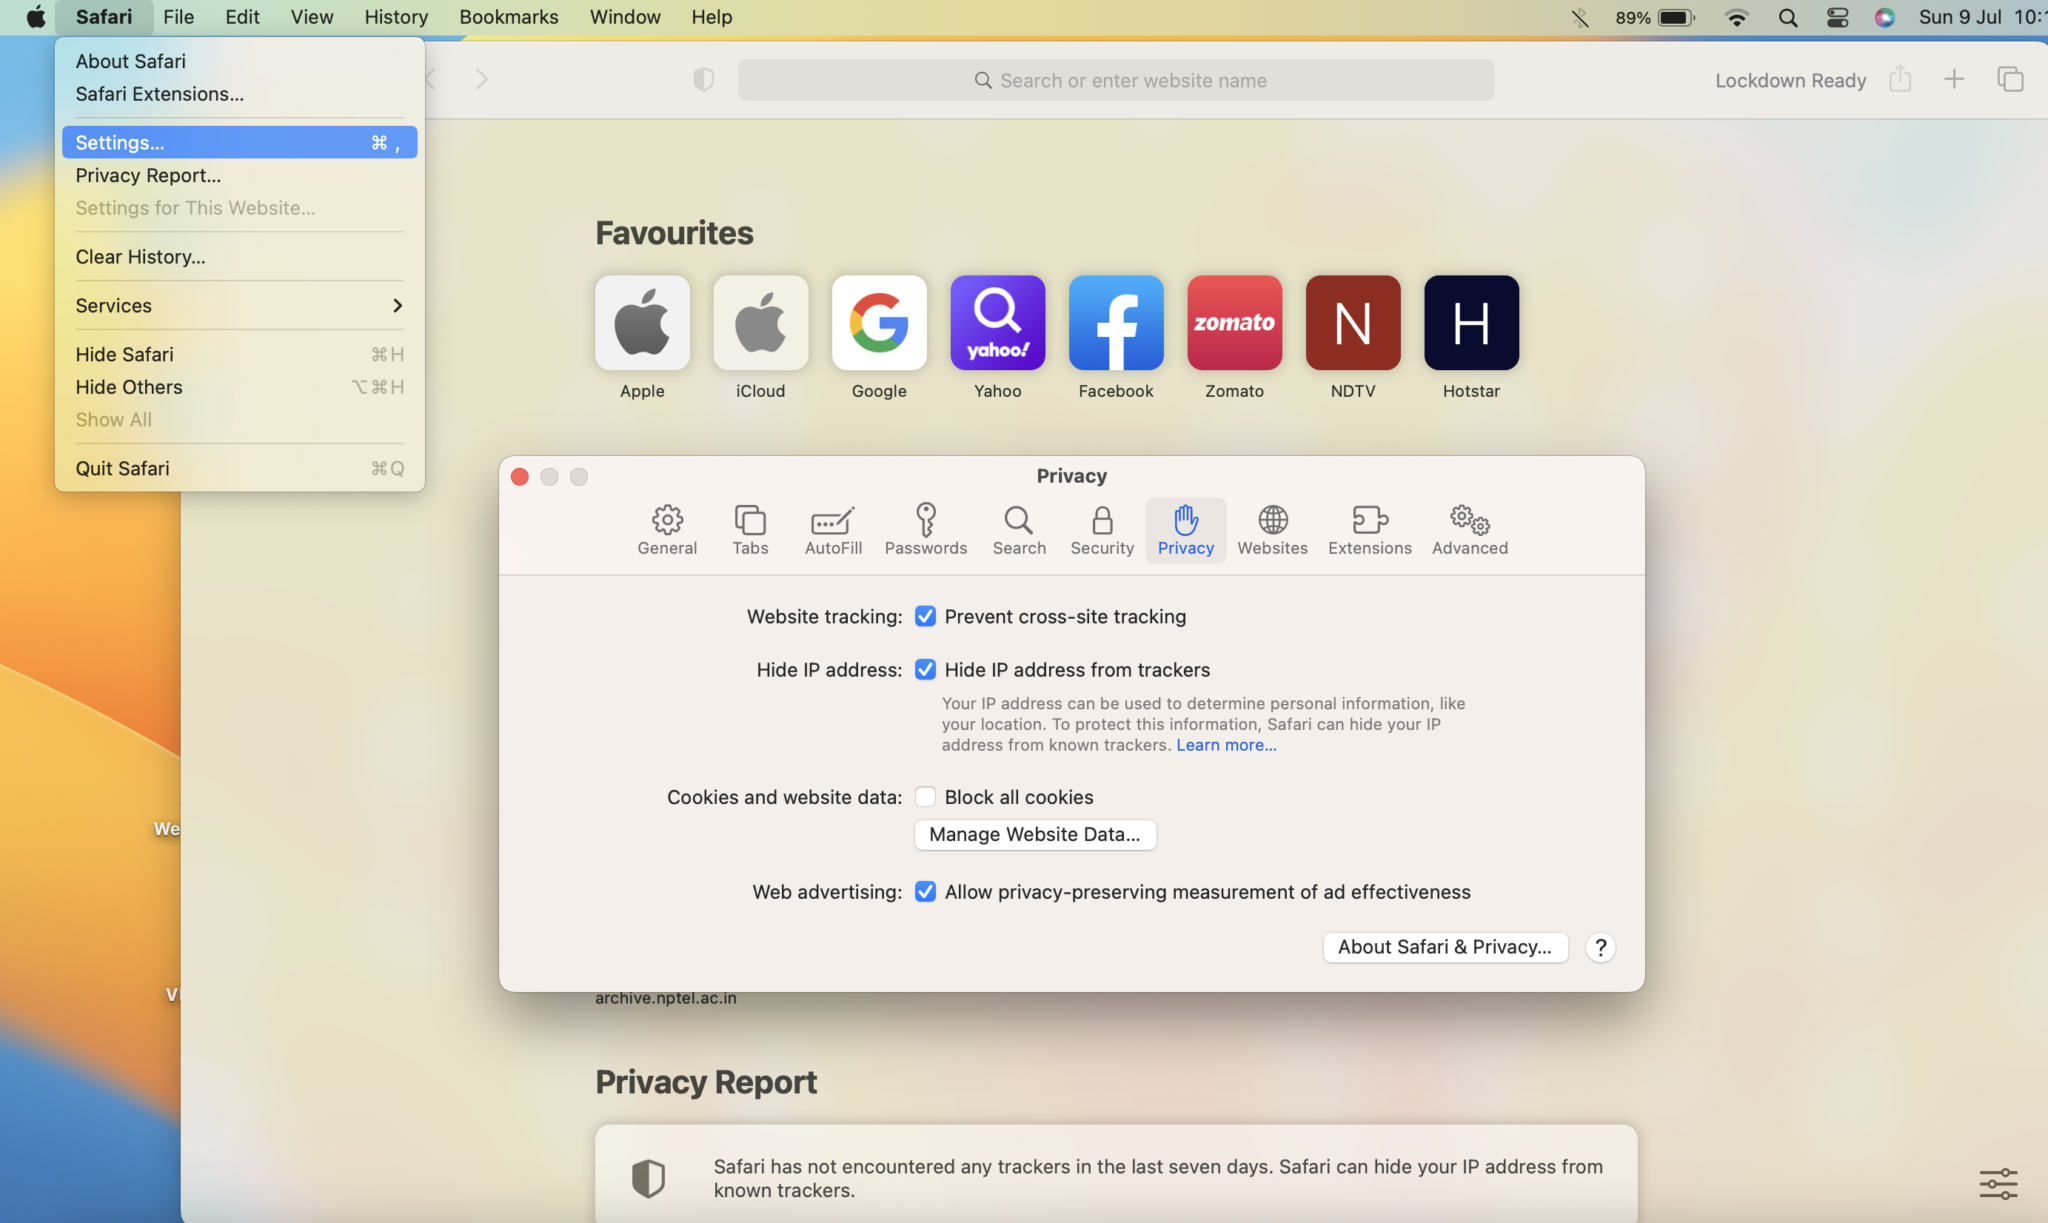Select Privacy Report menu option

coord(148,175)
